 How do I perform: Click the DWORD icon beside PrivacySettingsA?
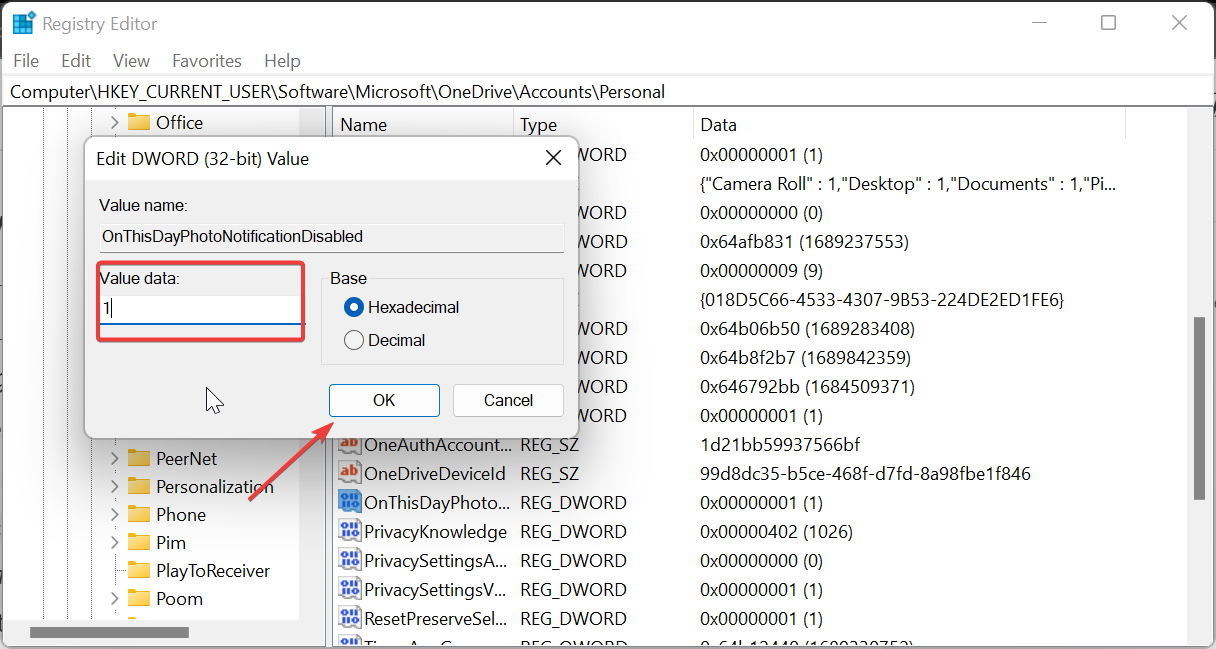coord(349,560)
